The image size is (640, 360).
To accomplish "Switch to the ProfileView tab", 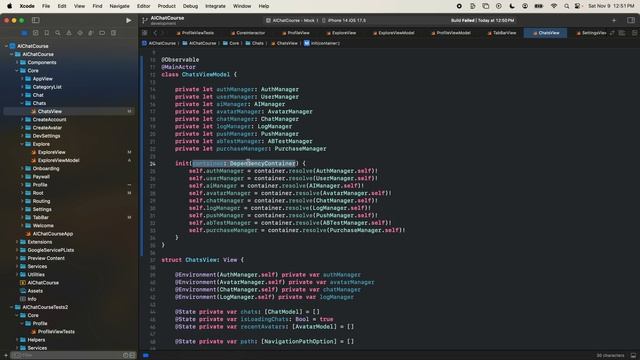I will click(x=296, y=33).
